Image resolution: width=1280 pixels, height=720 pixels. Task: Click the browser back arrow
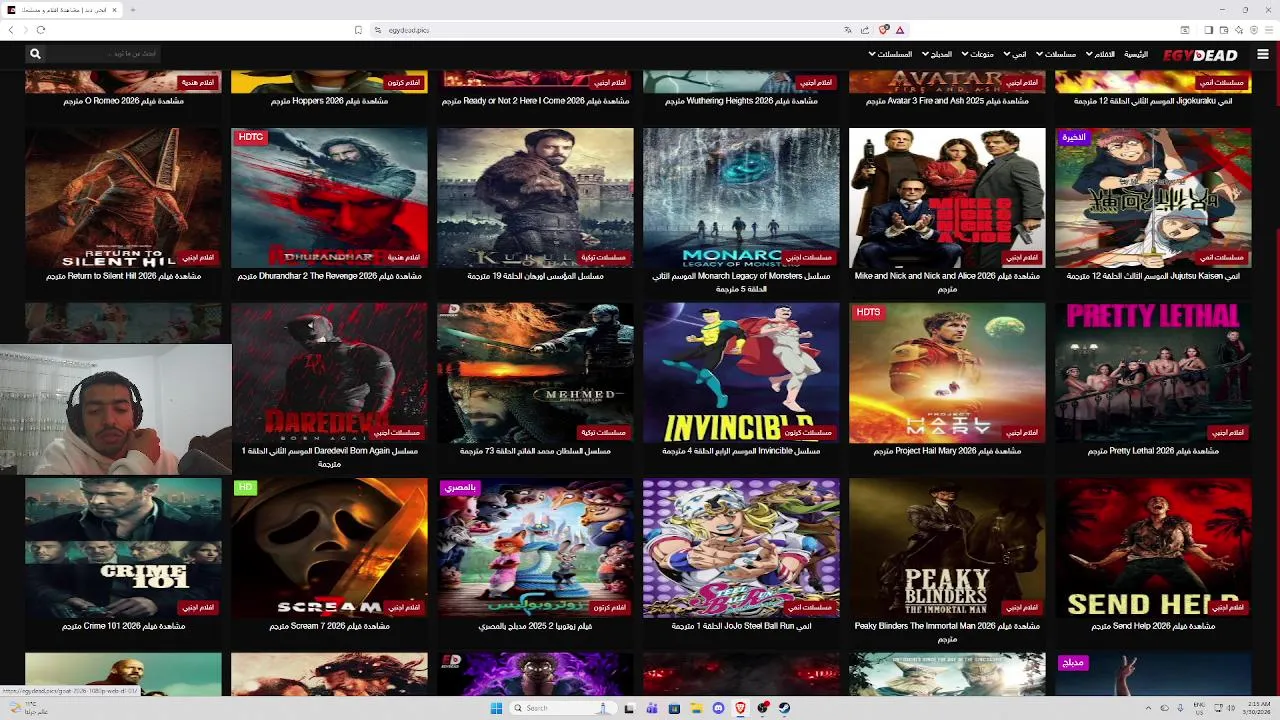[x=11, y=30]
